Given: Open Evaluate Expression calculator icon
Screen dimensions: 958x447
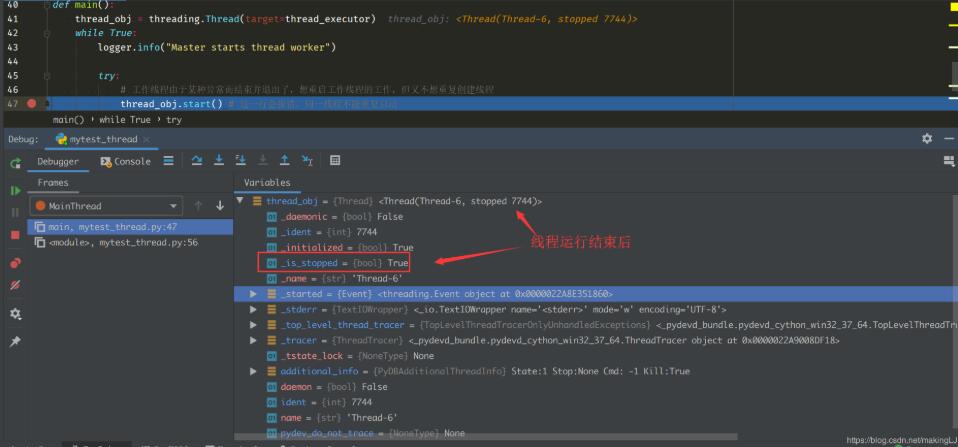Looking at the screenshot, I should pyautogui.click(x=335, y=161).
